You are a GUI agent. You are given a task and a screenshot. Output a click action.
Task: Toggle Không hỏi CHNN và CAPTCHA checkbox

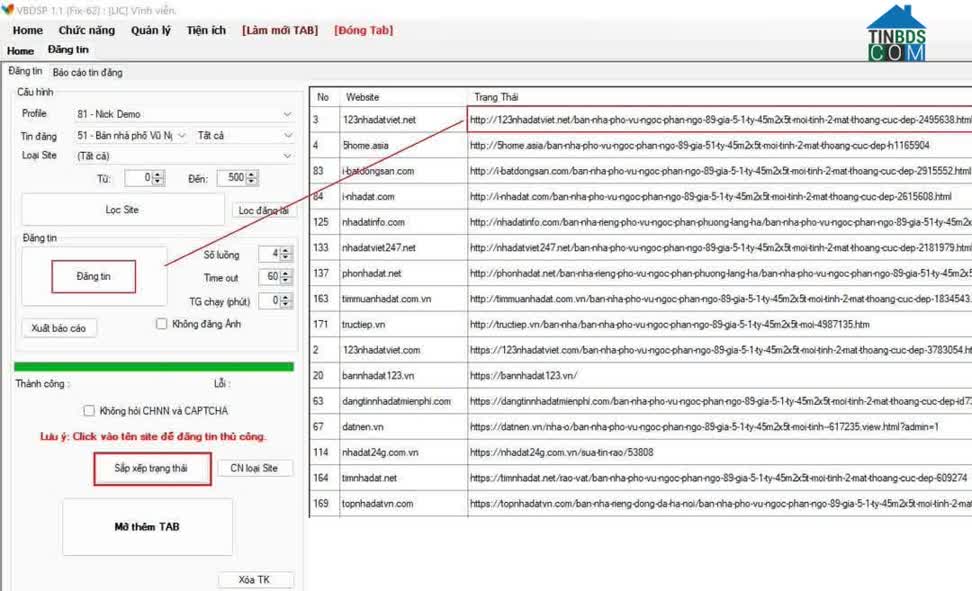(89, 411)
